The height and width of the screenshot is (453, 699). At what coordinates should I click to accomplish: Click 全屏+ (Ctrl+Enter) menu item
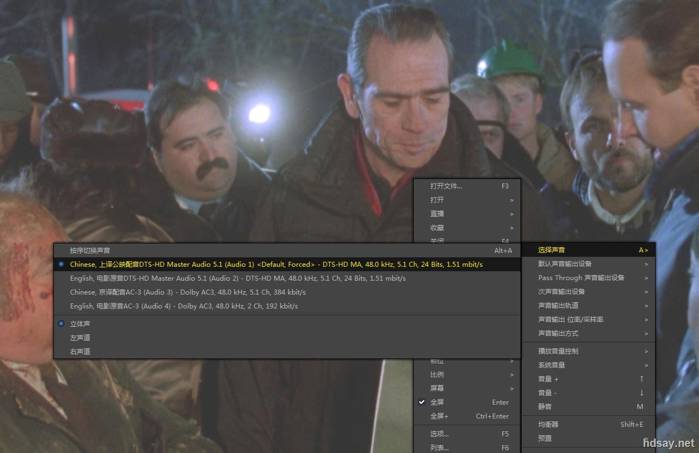pos(467,416)
